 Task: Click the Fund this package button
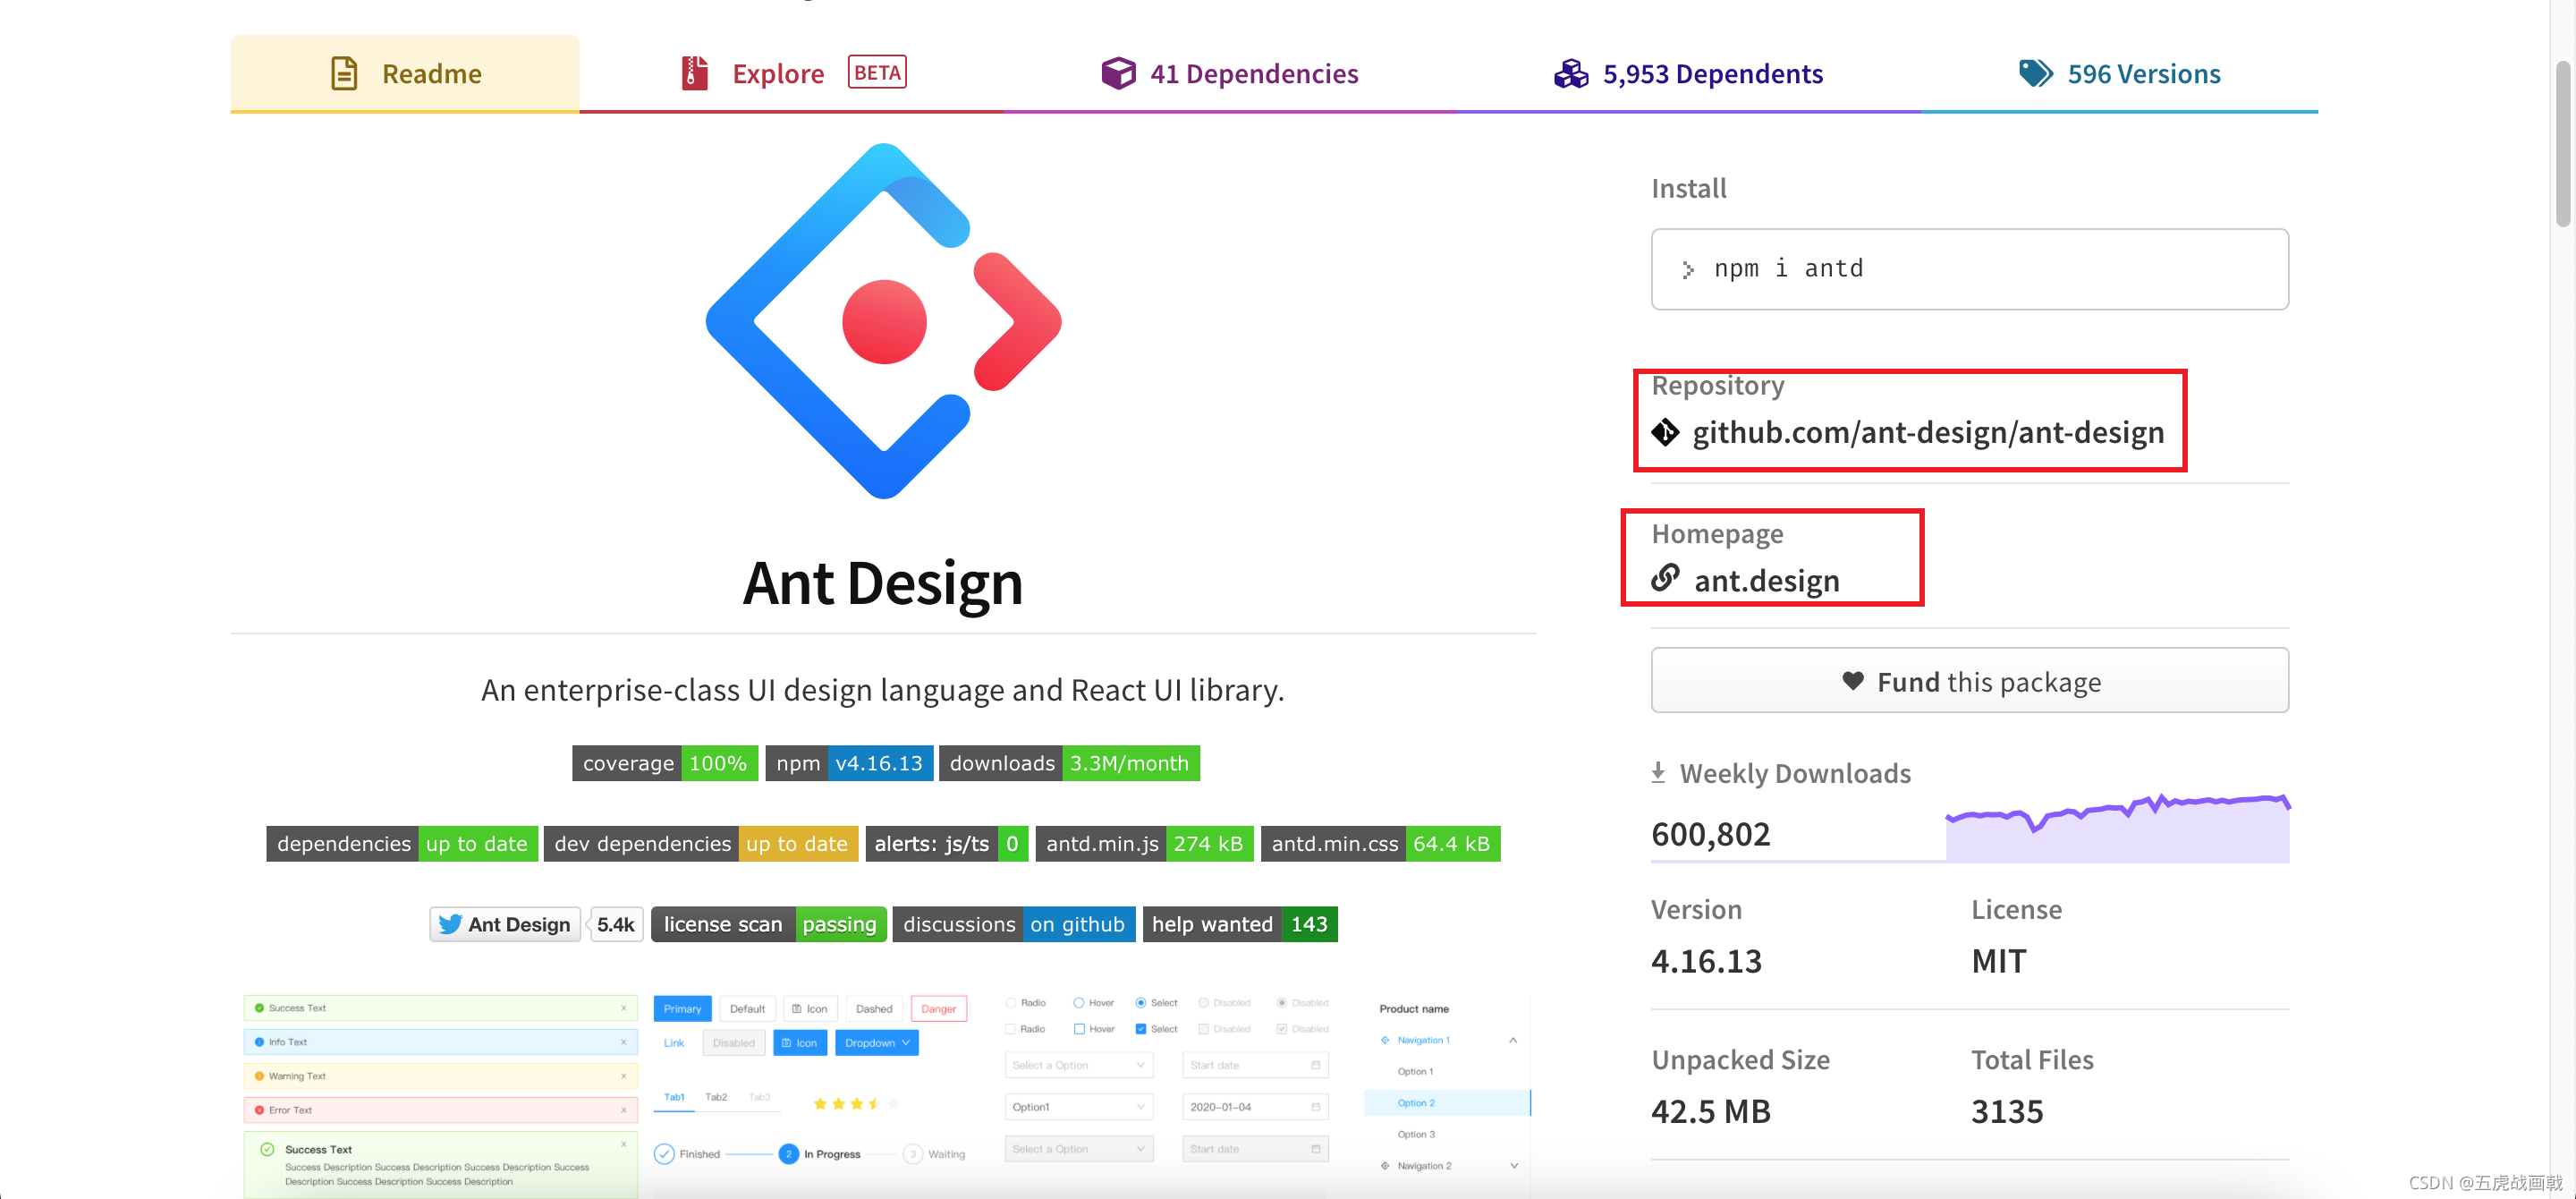tap(1969, 681)
